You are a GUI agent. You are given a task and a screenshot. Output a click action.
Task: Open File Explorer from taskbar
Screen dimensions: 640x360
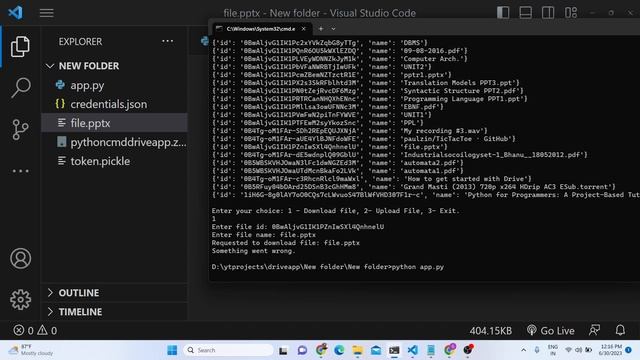point(358,350)
